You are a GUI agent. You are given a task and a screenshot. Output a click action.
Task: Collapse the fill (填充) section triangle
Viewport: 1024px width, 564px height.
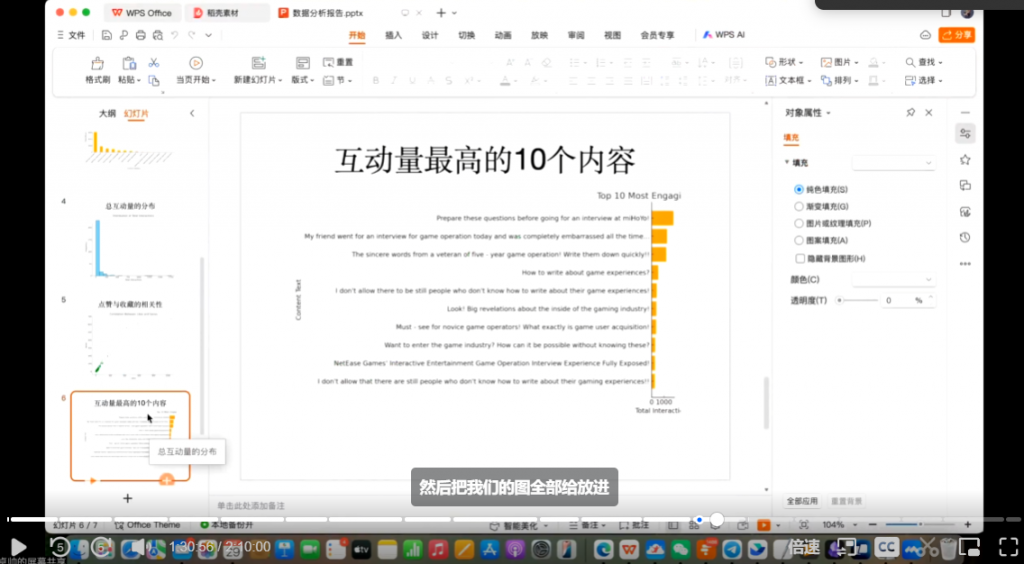pos(787,162)
